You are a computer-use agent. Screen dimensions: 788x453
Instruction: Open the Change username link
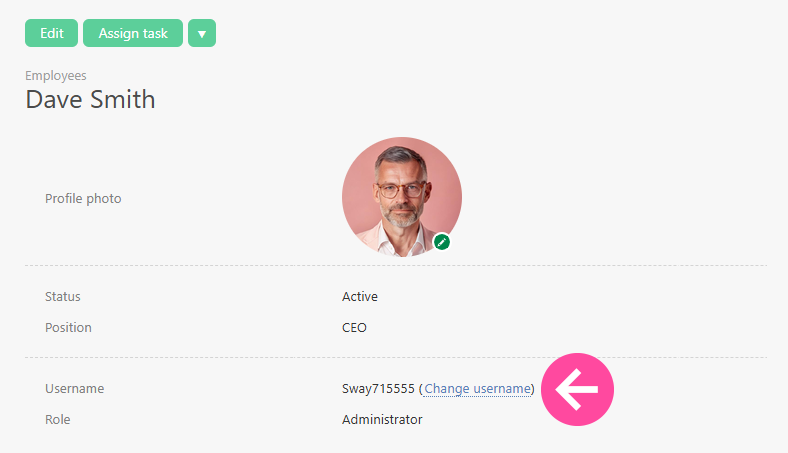tap(477, 389)
